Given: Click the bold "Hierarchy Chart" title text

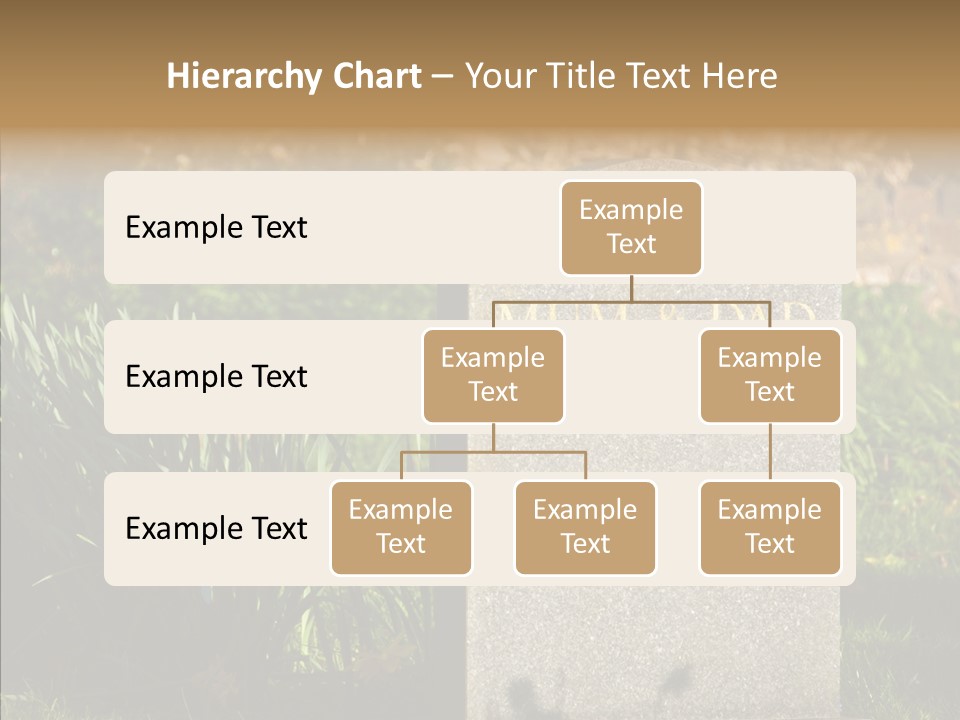Looking at the screenshot, I should (x=293, y=76).
